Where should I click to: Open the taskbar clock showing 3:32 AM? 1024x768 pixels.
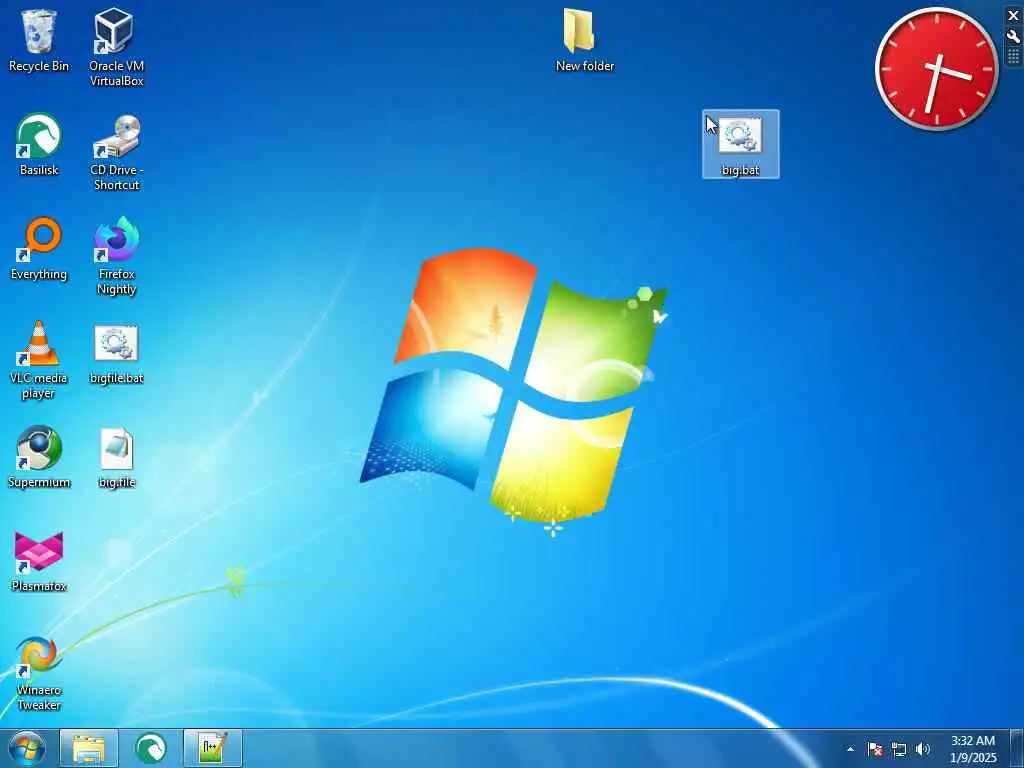pos(973,749)
